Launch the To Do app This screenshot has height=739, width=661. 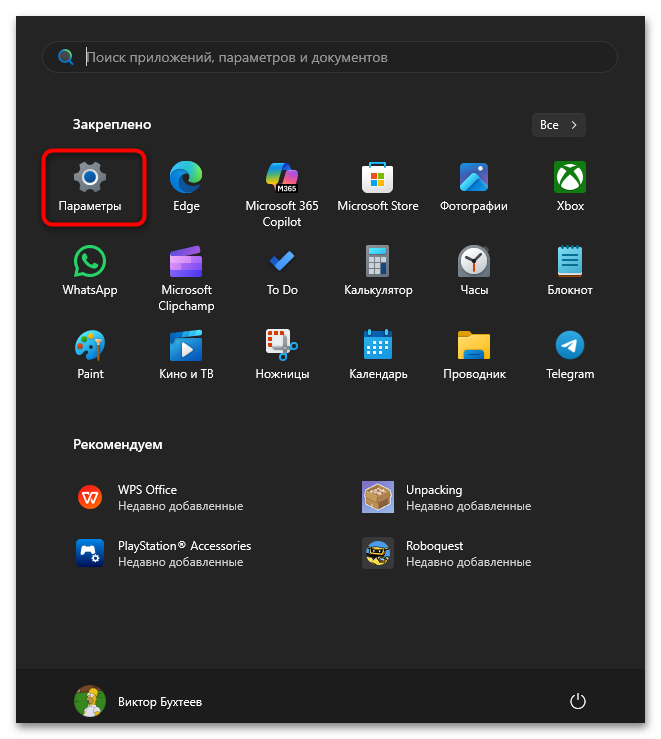(282, 271)
